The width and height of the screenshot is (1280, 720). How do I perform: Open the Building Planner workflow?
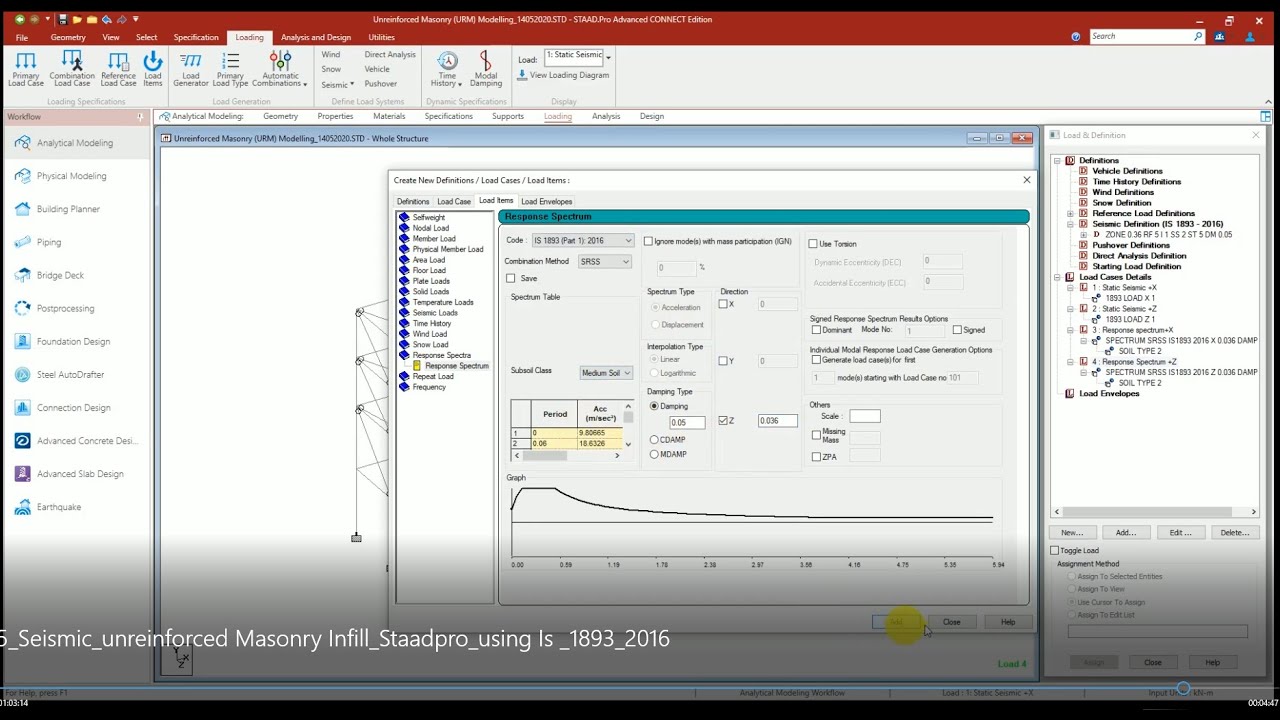[68, 209]
